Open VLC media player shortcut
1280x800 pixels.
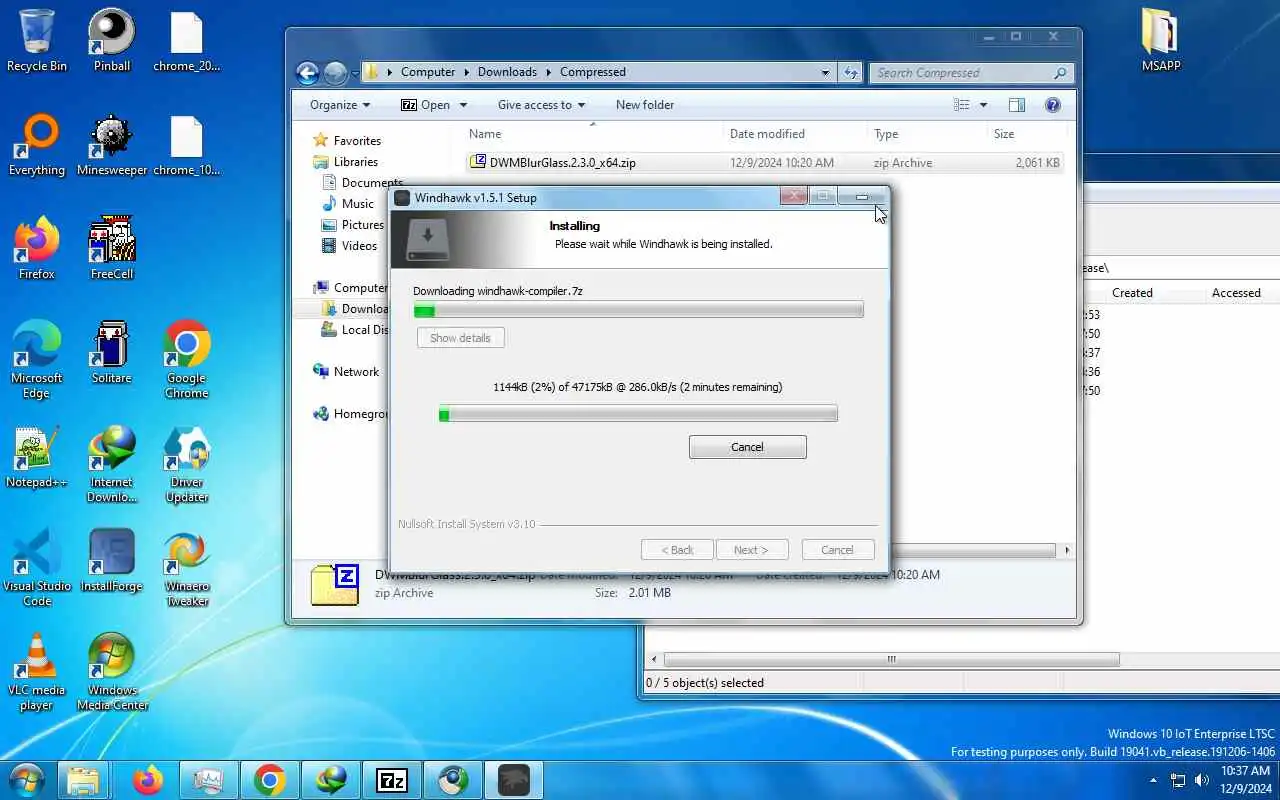point(36,671)
